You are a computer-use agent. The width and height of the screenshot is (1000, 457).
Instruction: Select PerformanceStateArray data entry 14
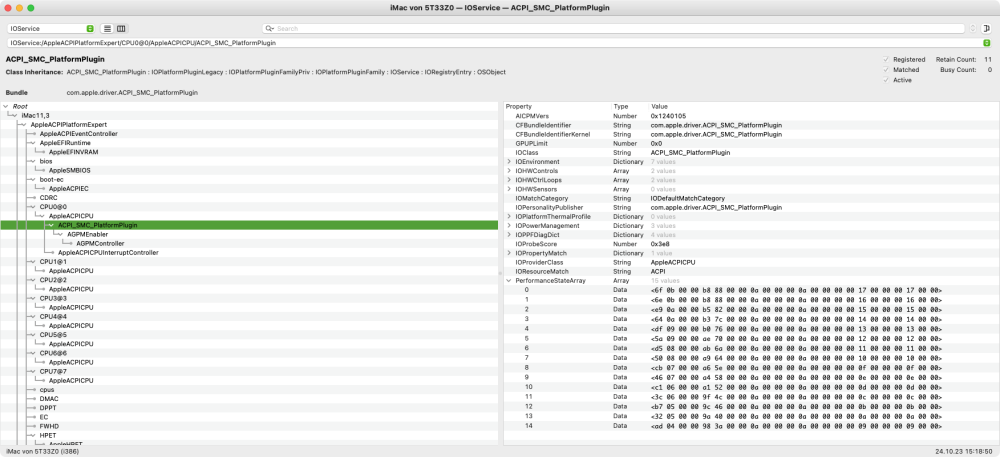pyautogui.click(x=751, y=426)
